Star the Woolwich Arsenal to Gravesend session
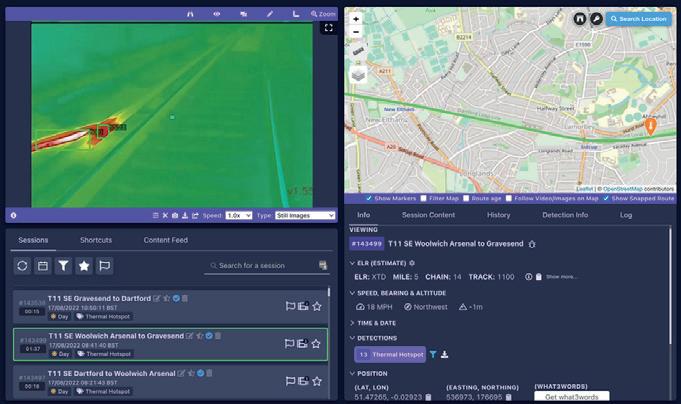Screen dimensions: 681x404 point(316,344)
